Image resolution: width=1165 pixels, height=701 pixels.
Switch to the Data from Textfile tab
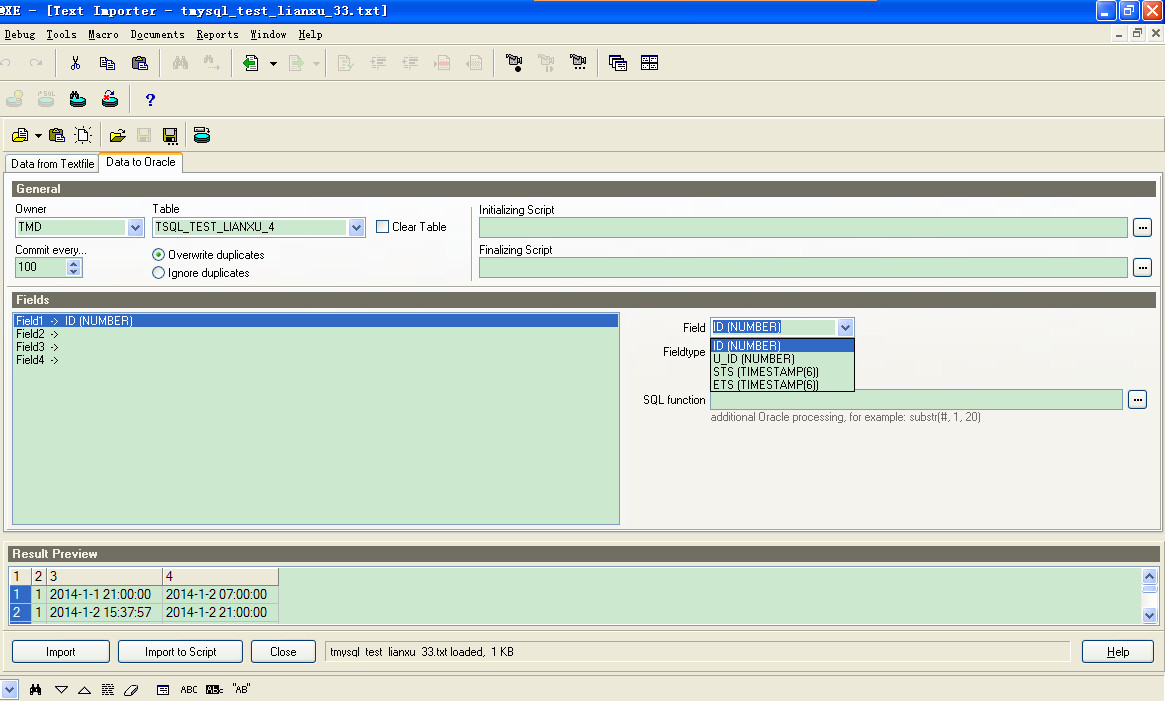[x=53, y=164]
